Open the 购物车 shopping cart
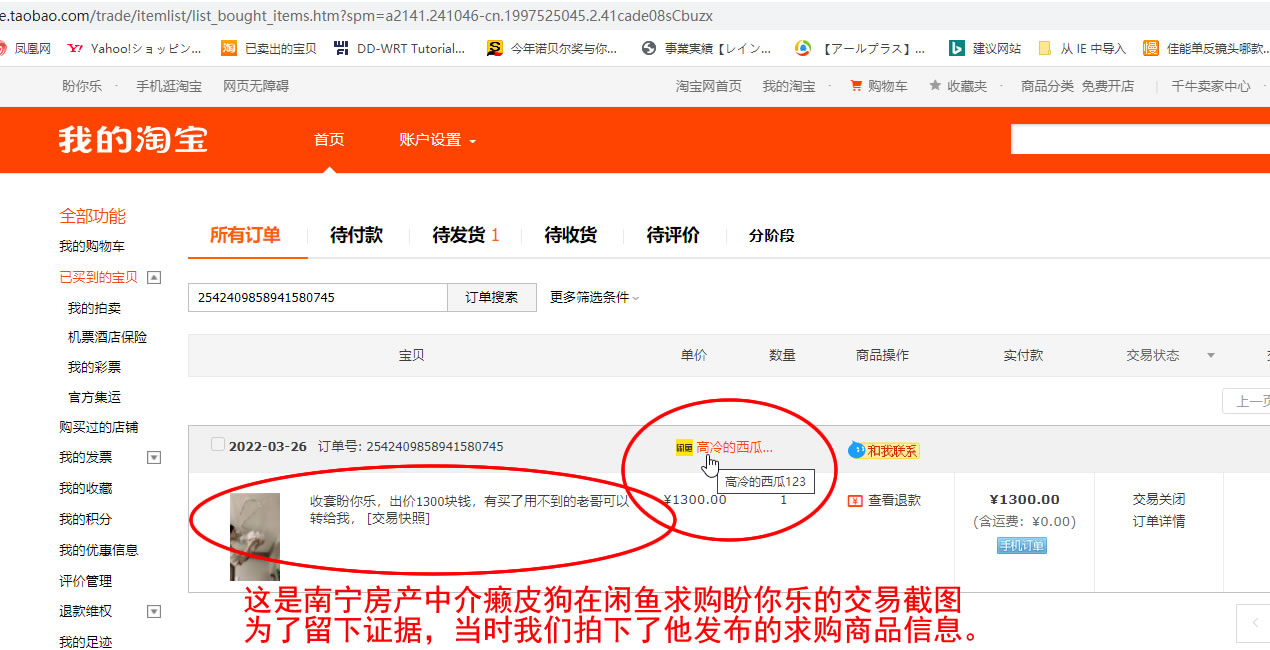 879,86
